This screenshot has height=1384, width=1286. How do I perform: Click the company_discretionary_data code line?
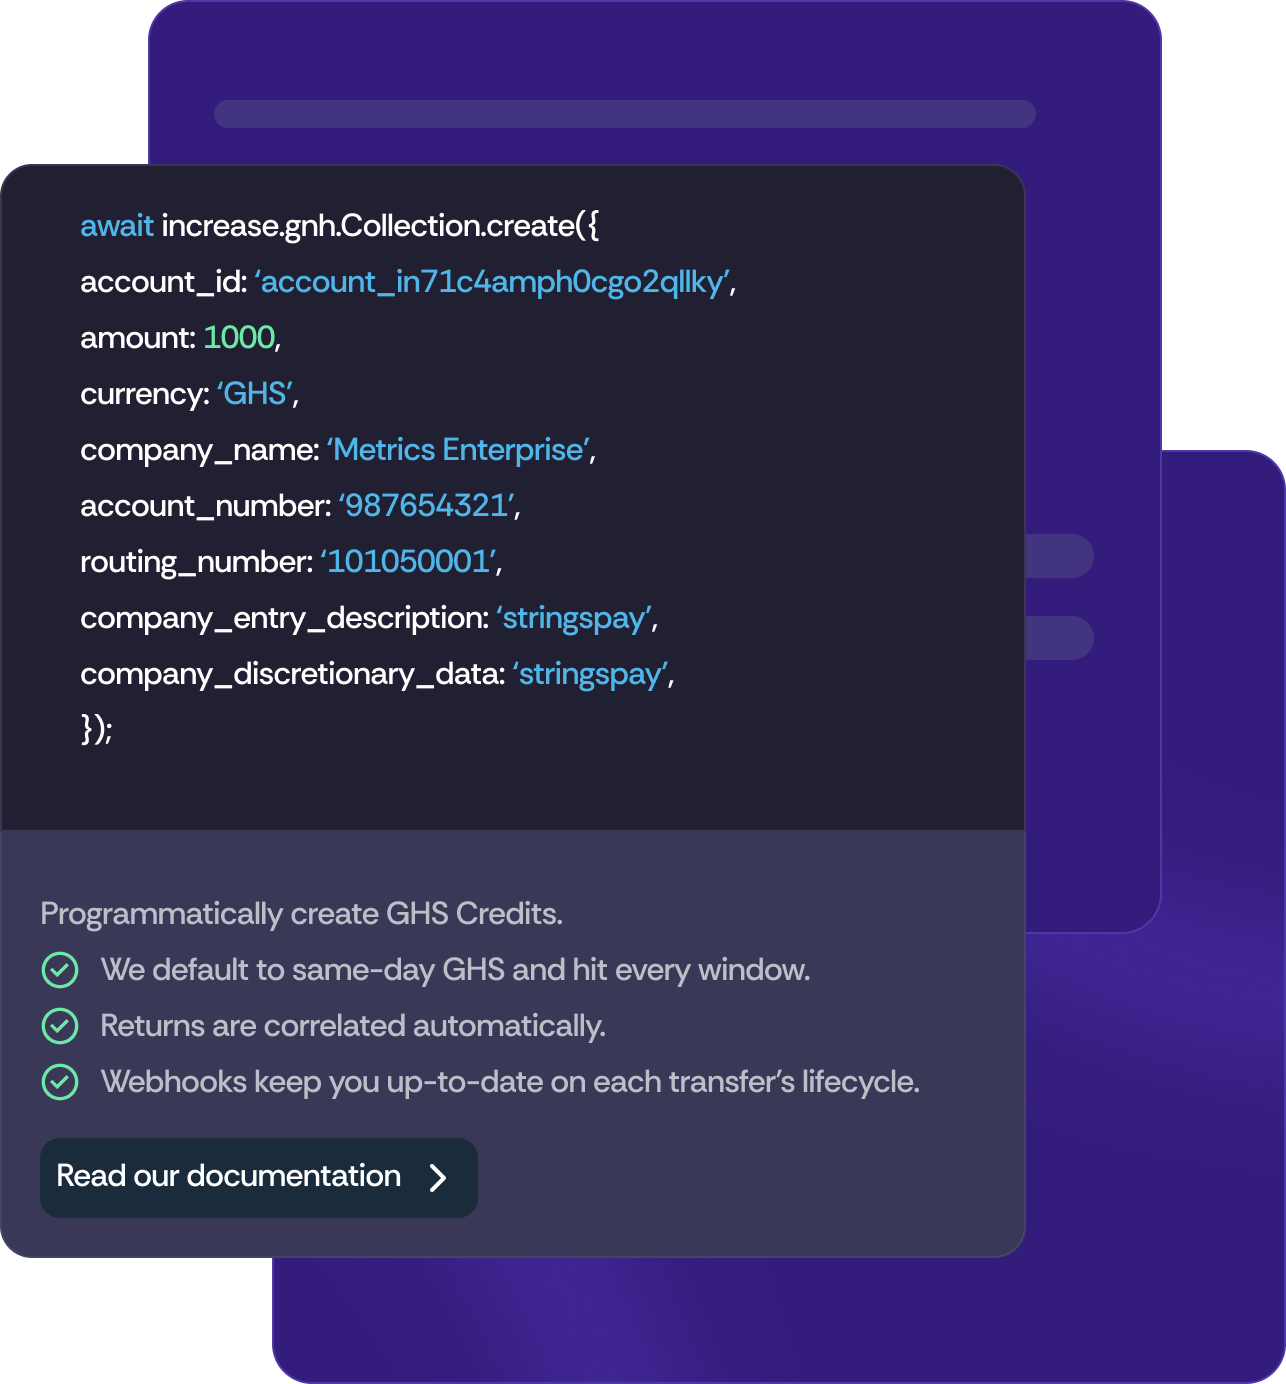pos(377,674)
